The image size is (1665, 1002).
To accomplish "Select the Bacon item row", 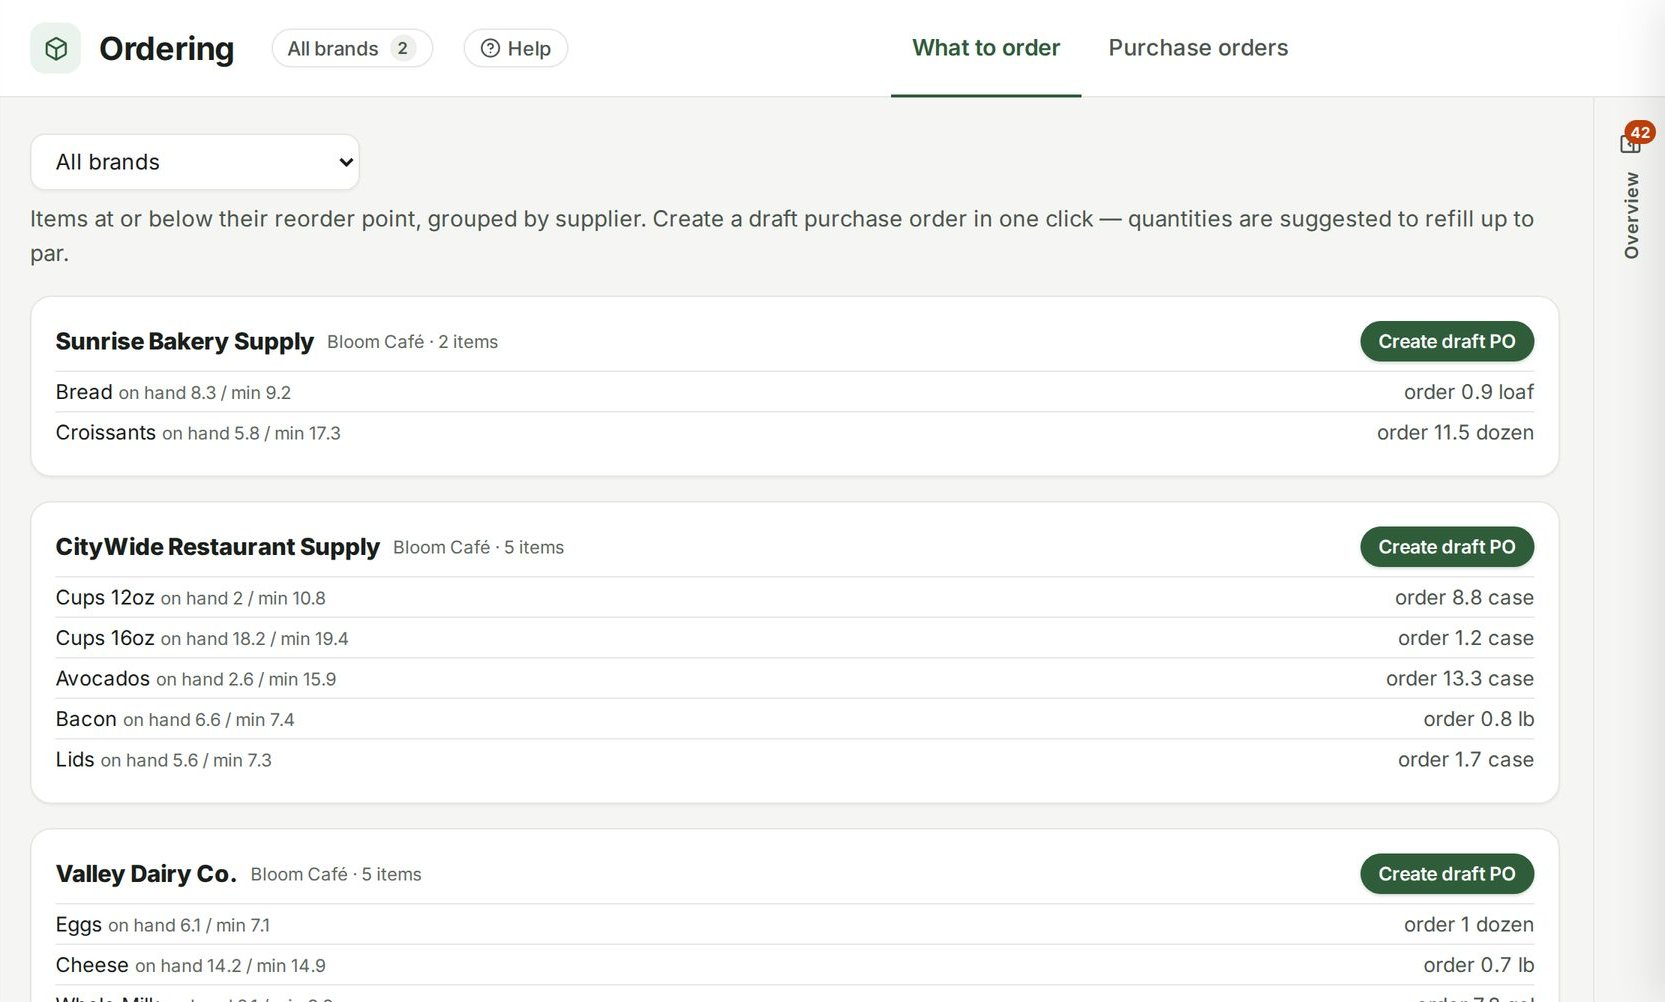I will 795,719.
